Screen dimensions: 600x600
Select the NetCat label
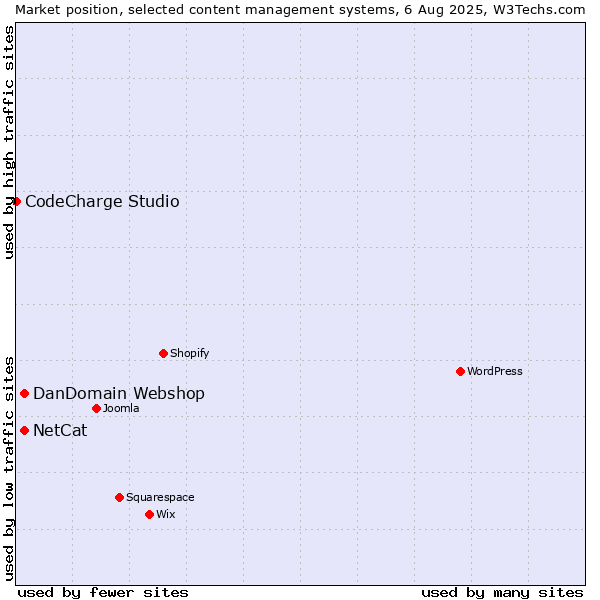60,431
